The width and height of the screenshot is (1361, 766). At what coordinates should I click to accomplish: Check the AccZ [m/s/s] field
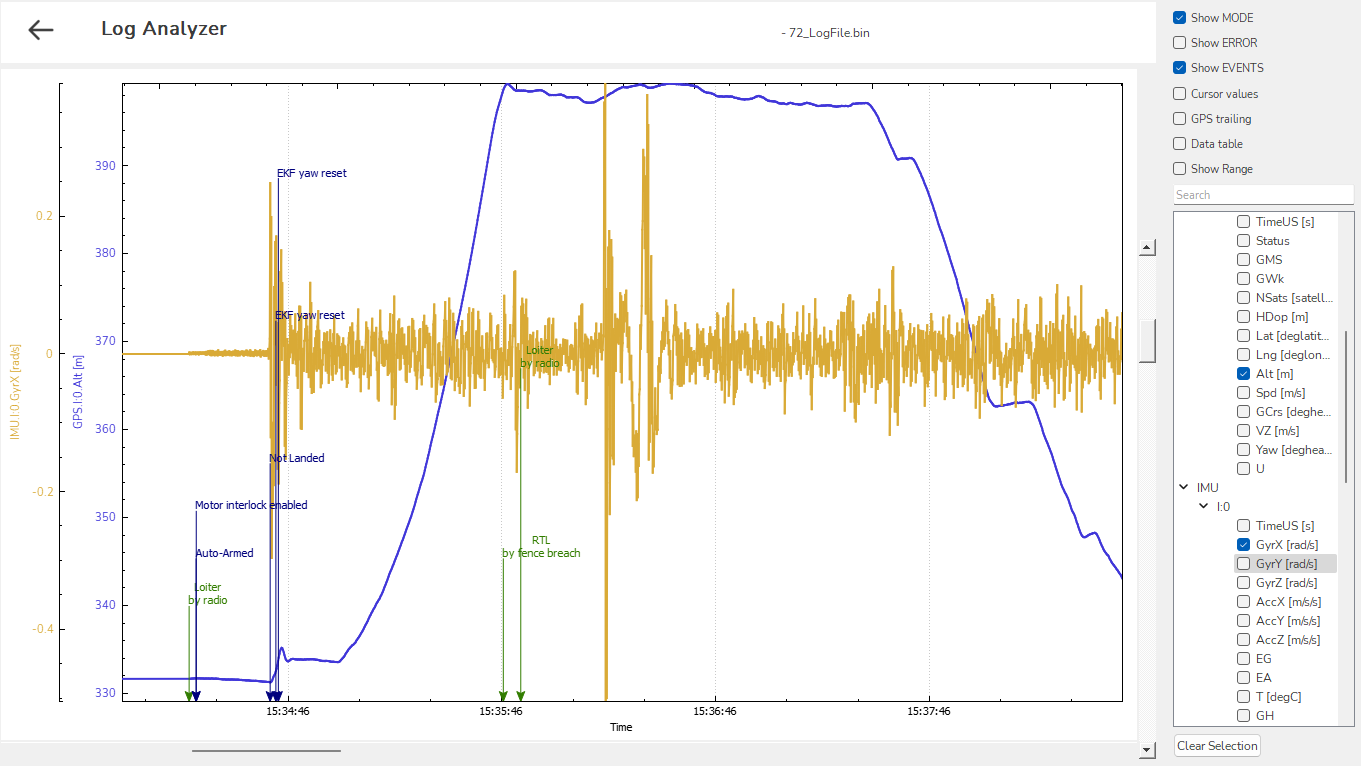1244,640
